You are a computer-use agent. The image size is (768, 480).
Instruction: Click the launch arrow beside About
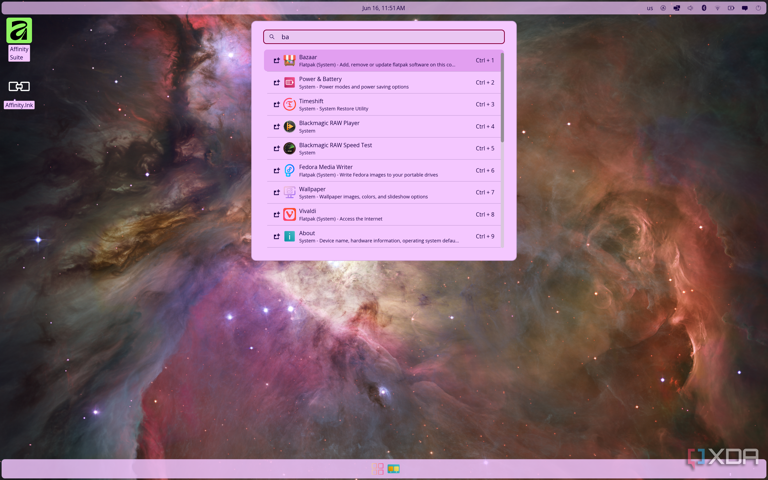tap(276, 237)
